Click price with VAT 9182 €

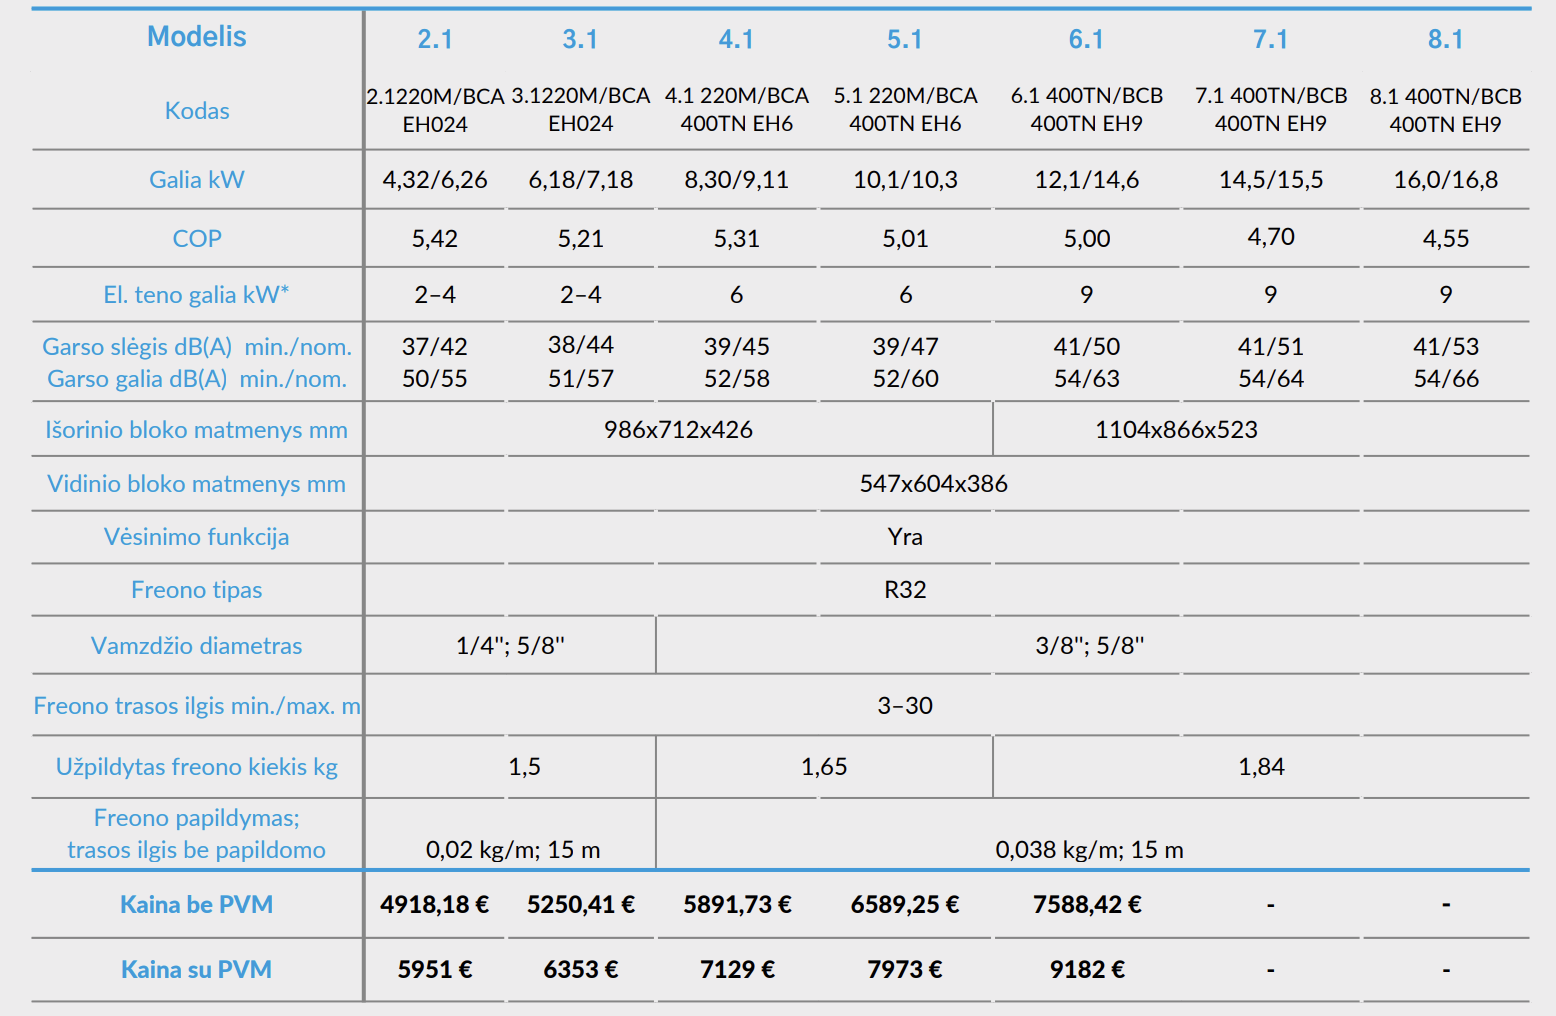(1087, 970)
